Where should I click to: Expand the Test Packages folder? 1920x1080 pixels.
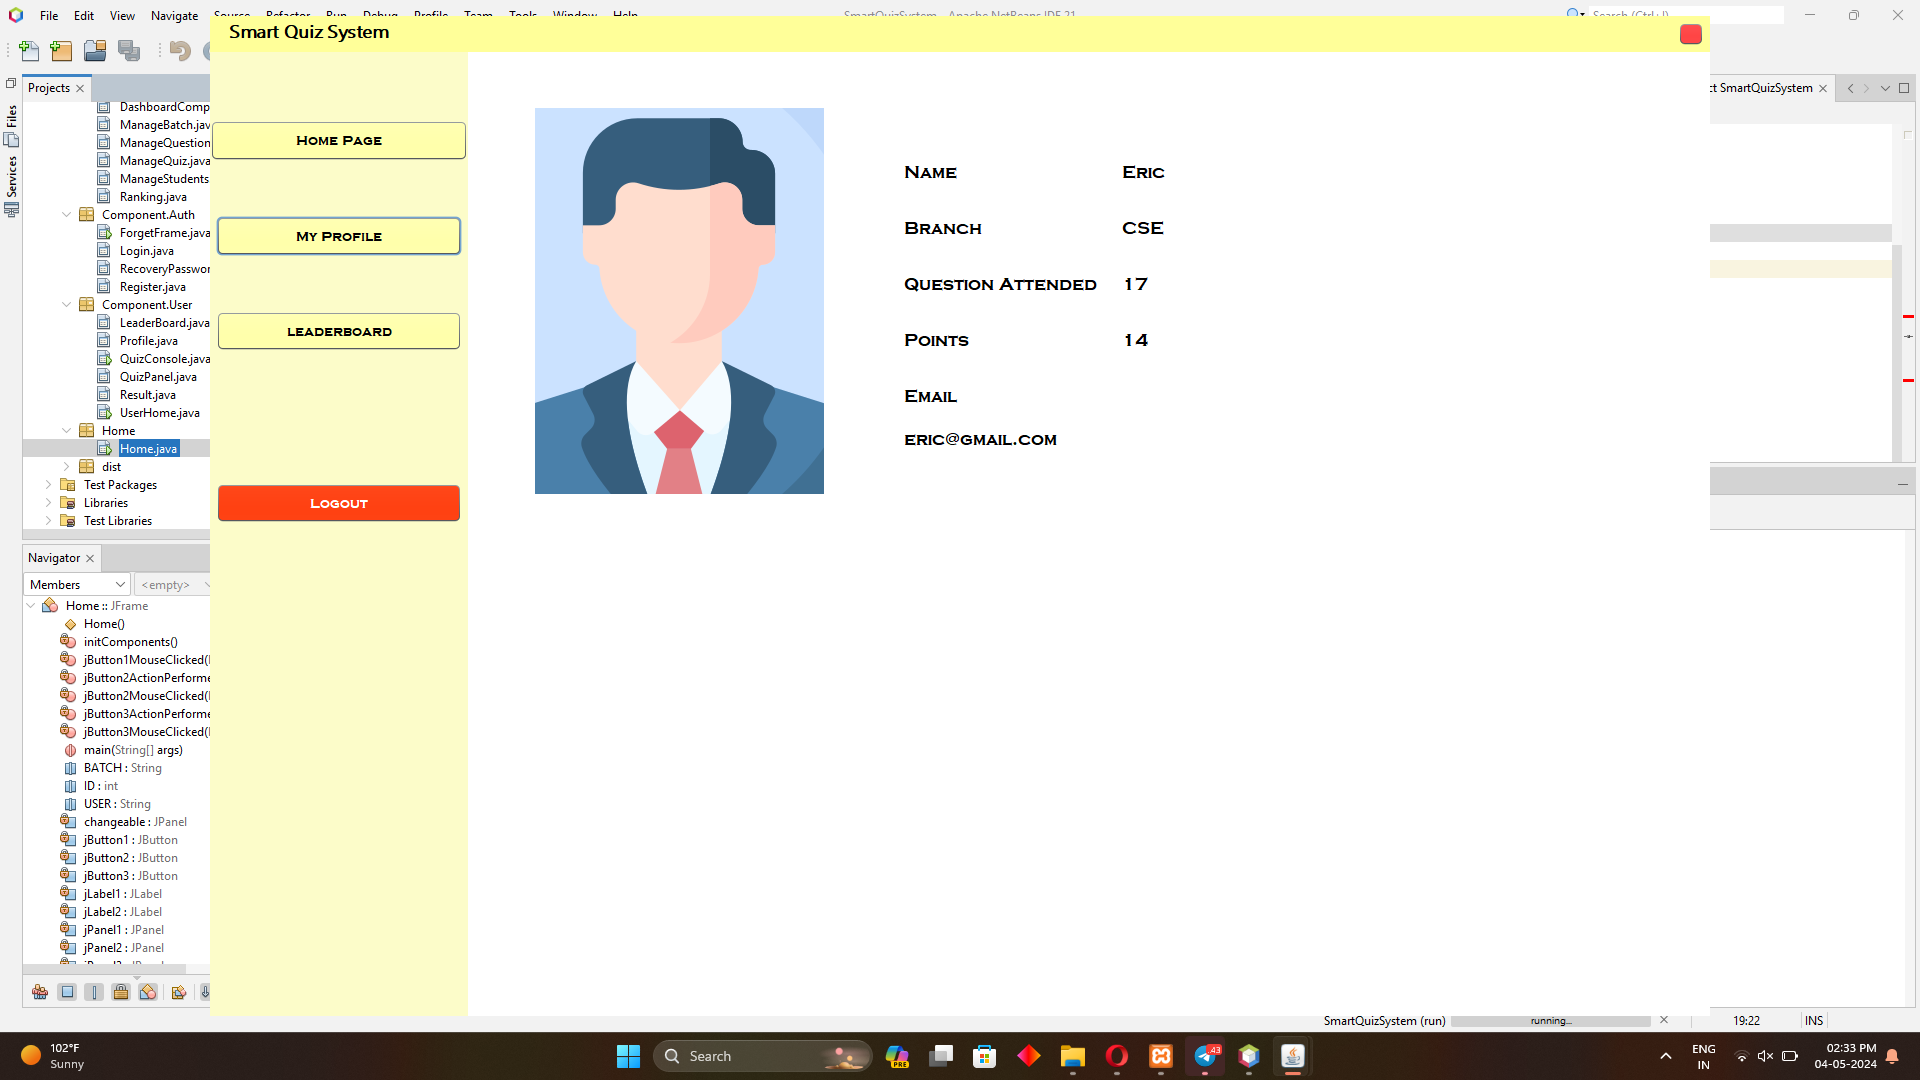coord(48,485)
